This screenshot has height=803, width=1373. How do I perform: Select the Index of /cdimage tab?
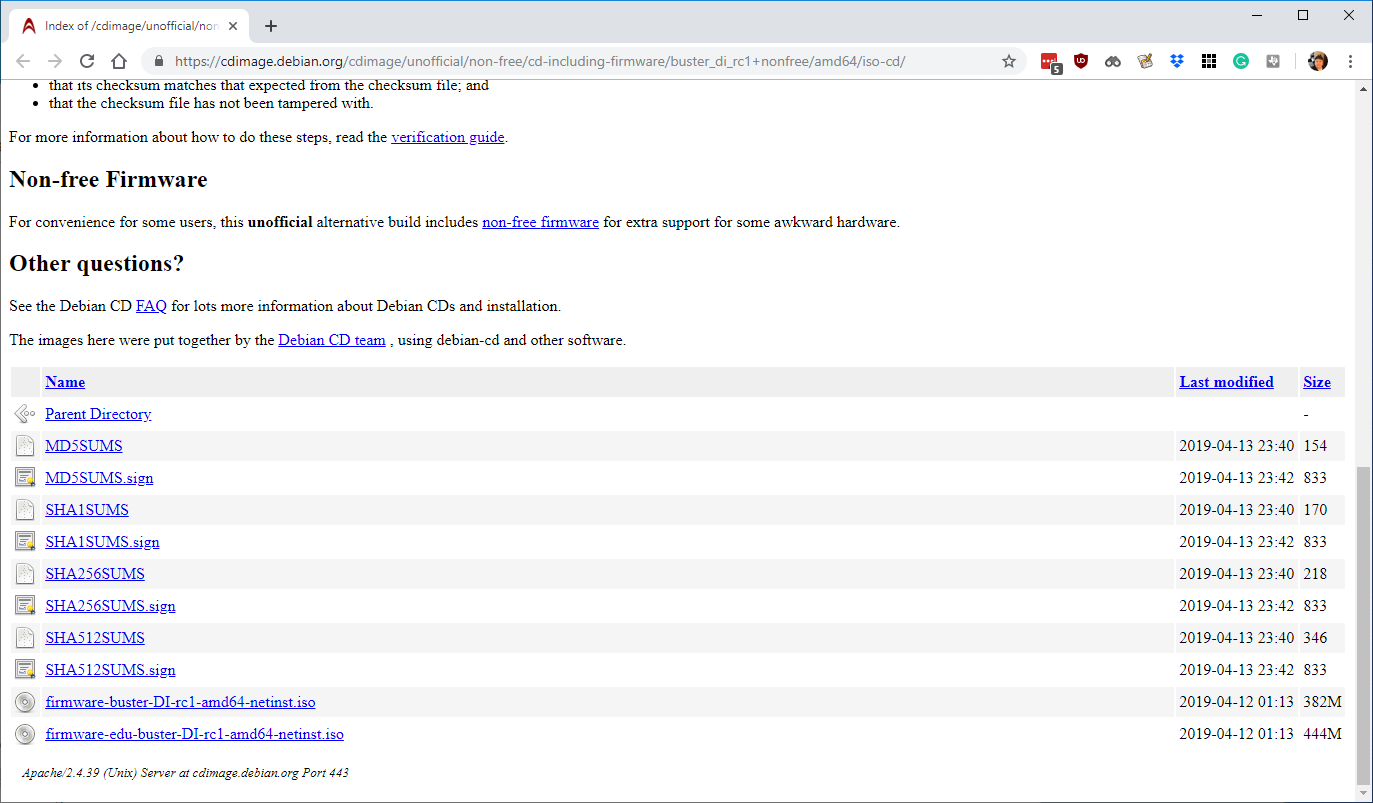point(128,26)
